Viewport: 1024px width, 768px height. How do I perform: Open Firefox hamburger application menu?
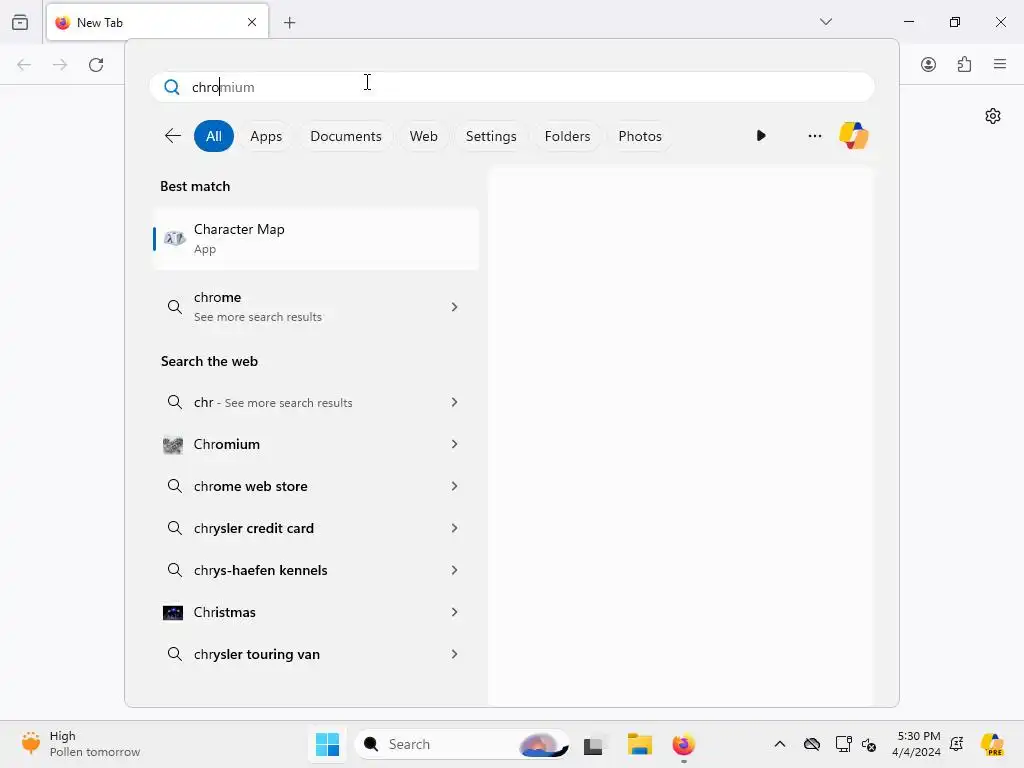tap(1000, 64)
